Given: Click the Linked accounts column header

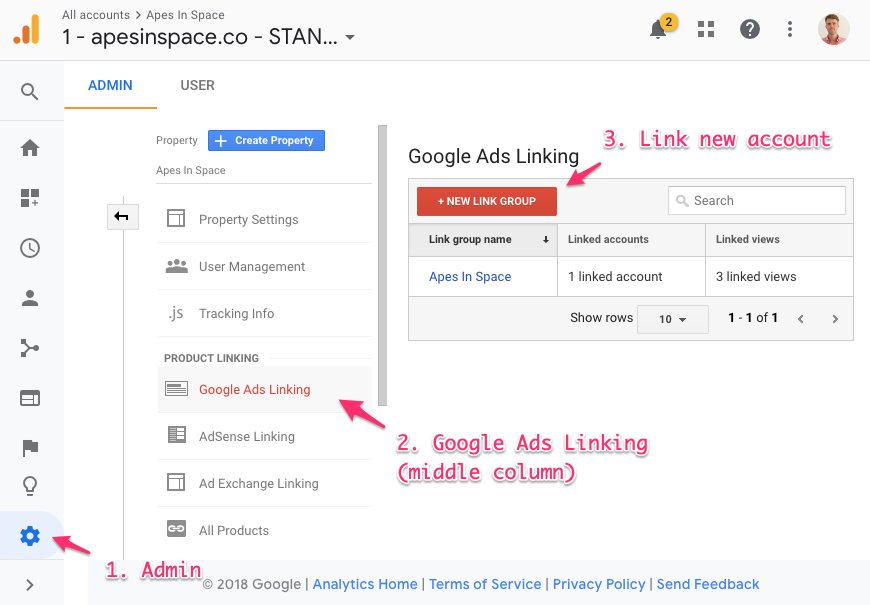Looking at the screenshot, I should coord(631,240).
